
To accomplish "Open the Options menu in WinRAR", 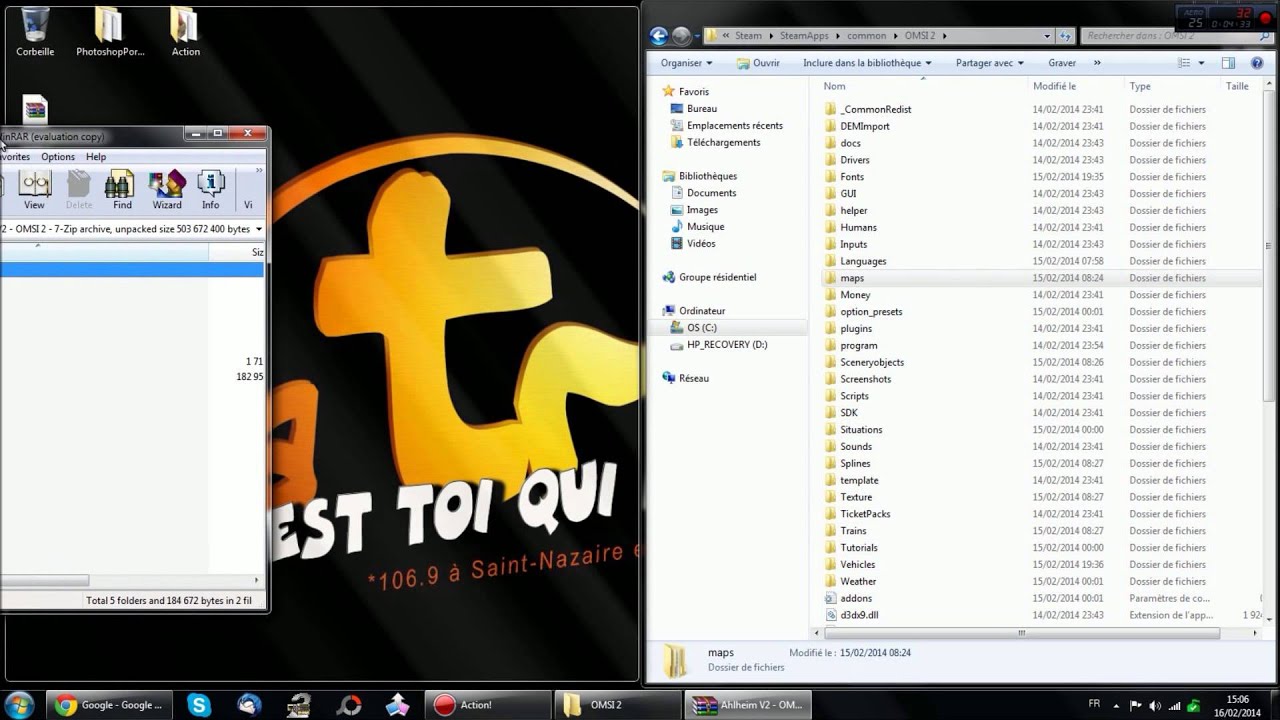I will [58, 157].
